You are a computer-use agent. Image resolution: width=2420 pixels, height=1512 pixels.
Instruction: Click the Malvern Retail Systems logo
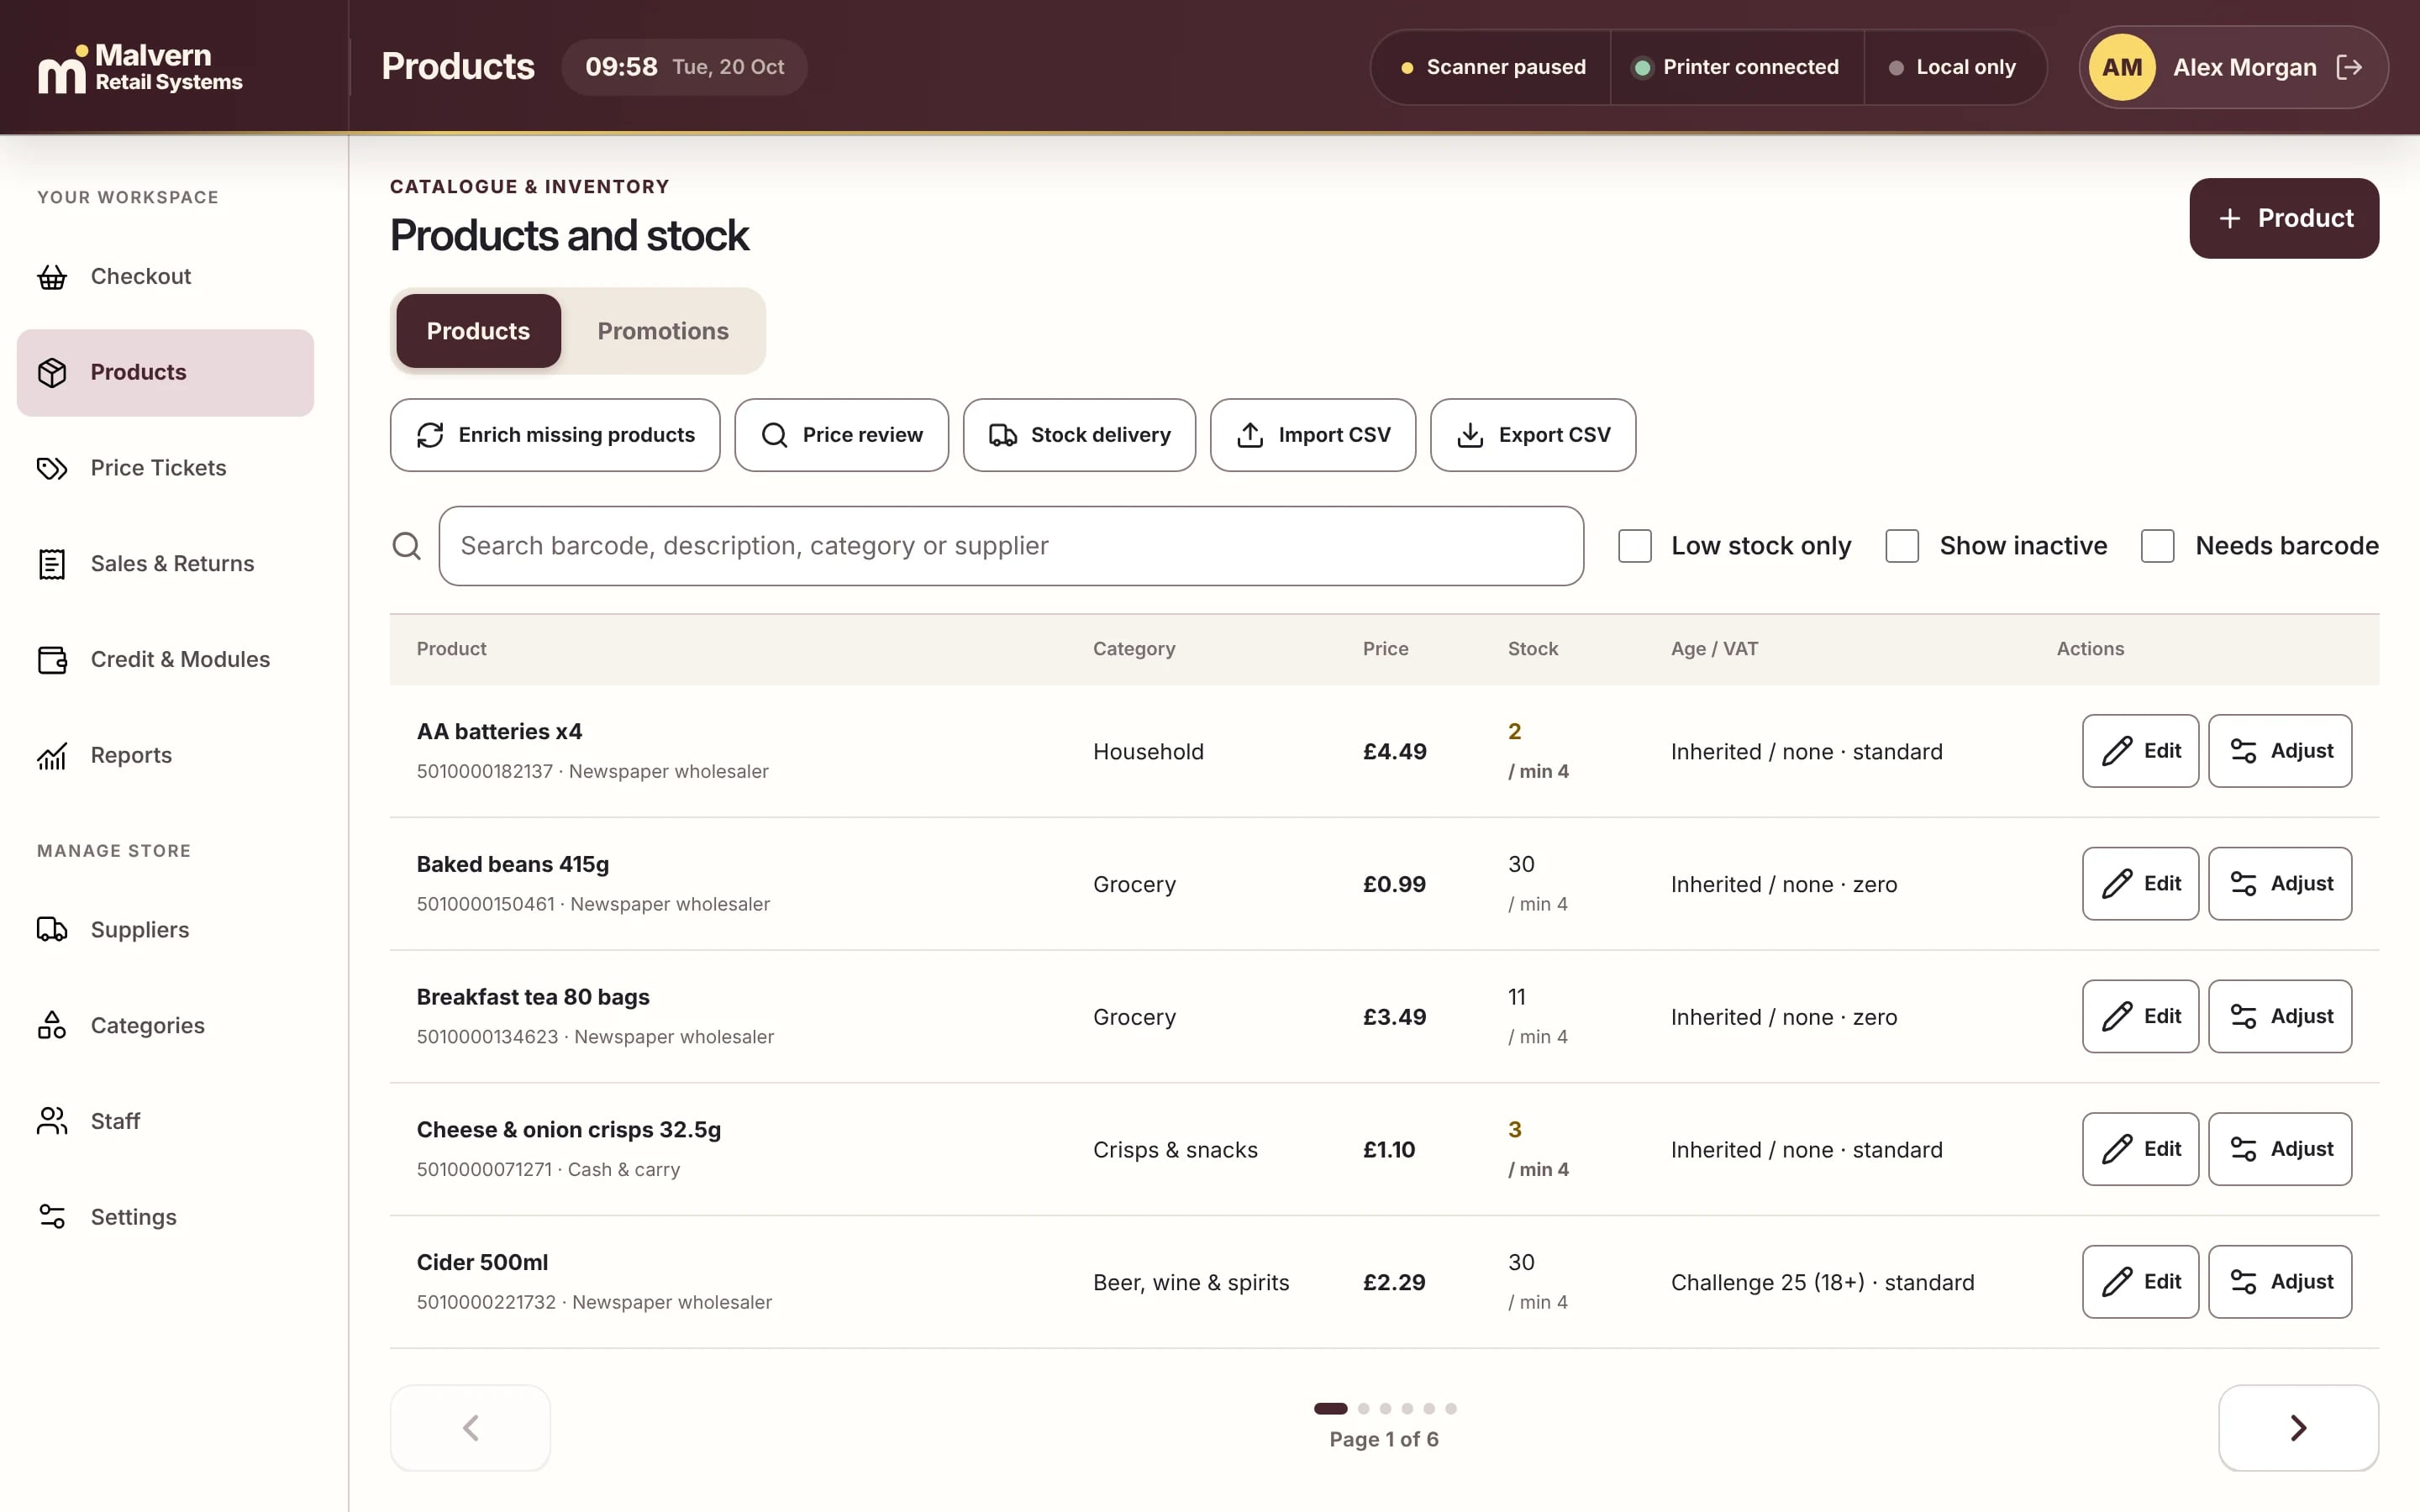click(140, 67)
